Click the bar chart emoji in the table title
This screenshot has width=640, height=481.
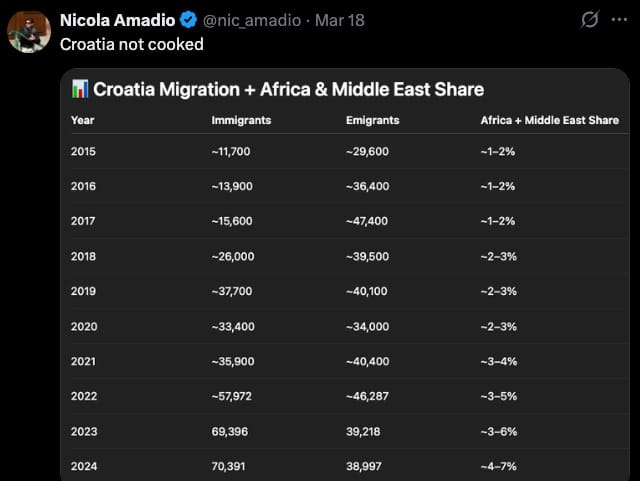coord(81,89)
